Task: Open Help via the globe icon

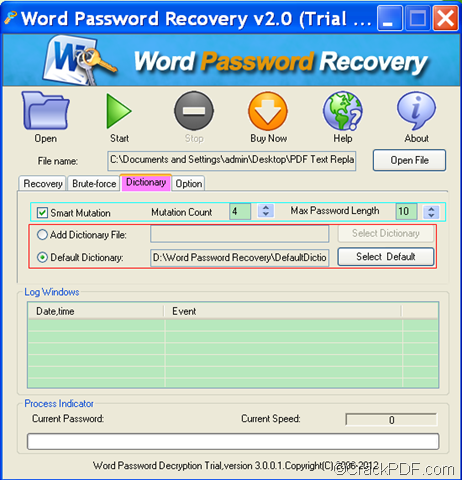Action: pyautogui.click(x=343, y=111)
